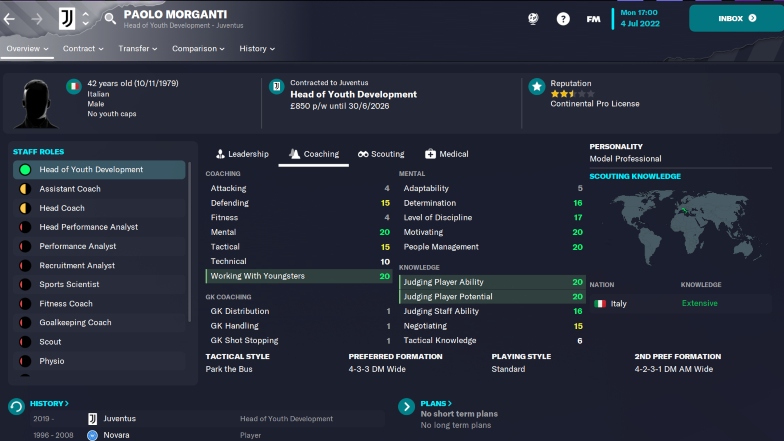Click the forward navigation arrow
This screenshot has height=441, width=784.
[36, 19]
